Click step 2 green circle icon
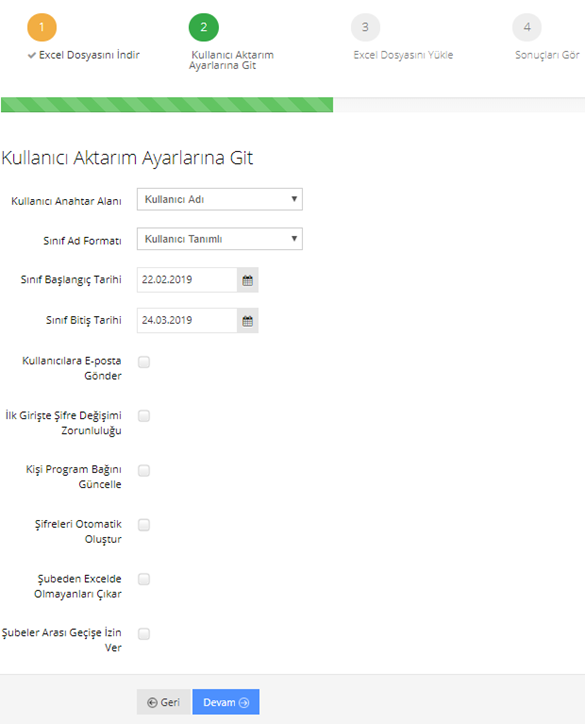Viewport: 585px width, 724px height. pos(204,27)
